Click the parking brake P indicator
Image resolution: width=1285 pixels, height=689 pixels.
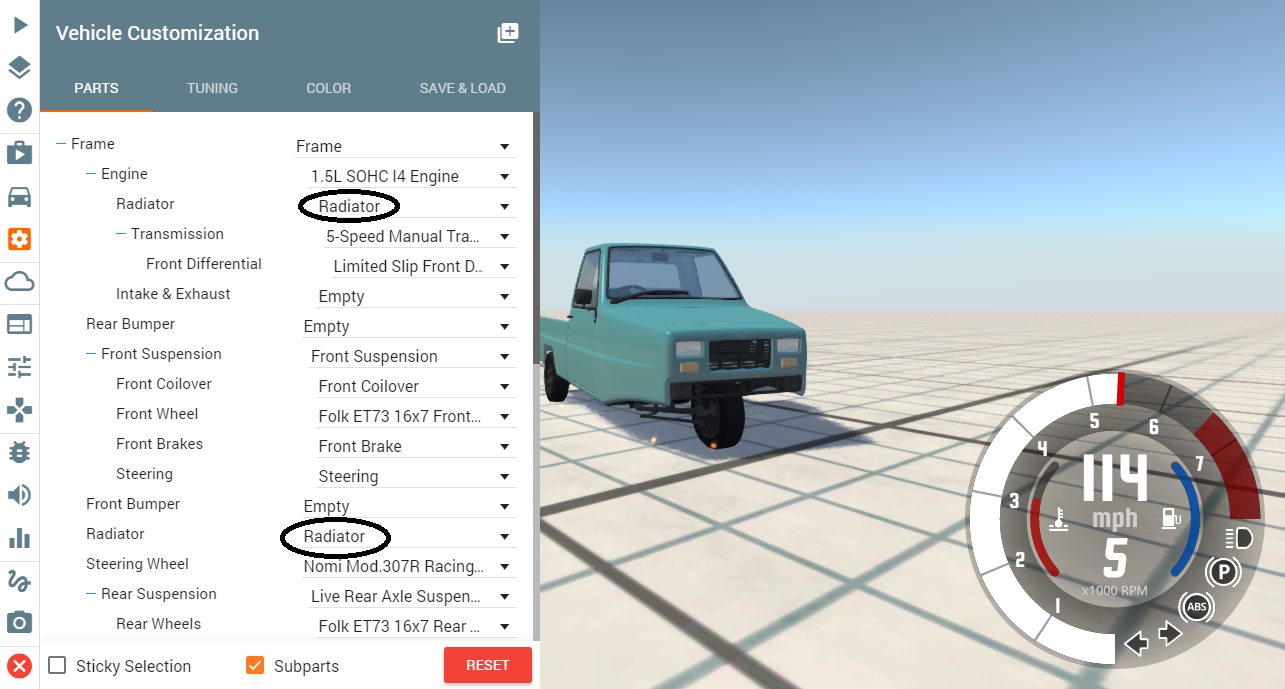[x=1222, y=573]
